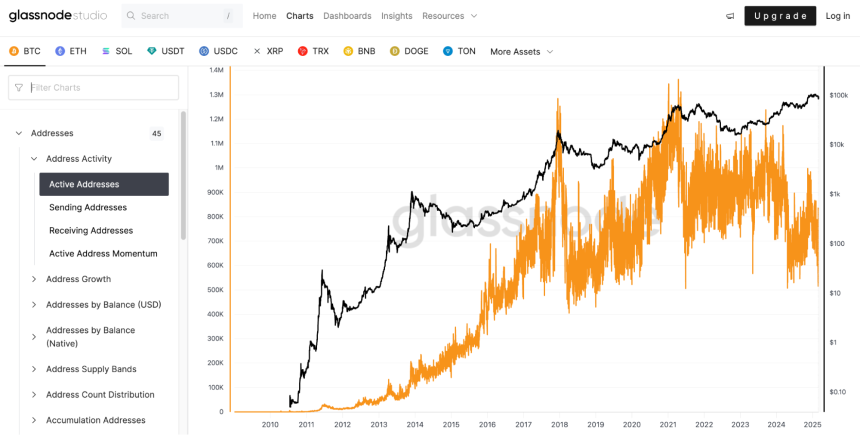Choose the SOL asset icon
The image size is (860, 435).
coord(106,52)
